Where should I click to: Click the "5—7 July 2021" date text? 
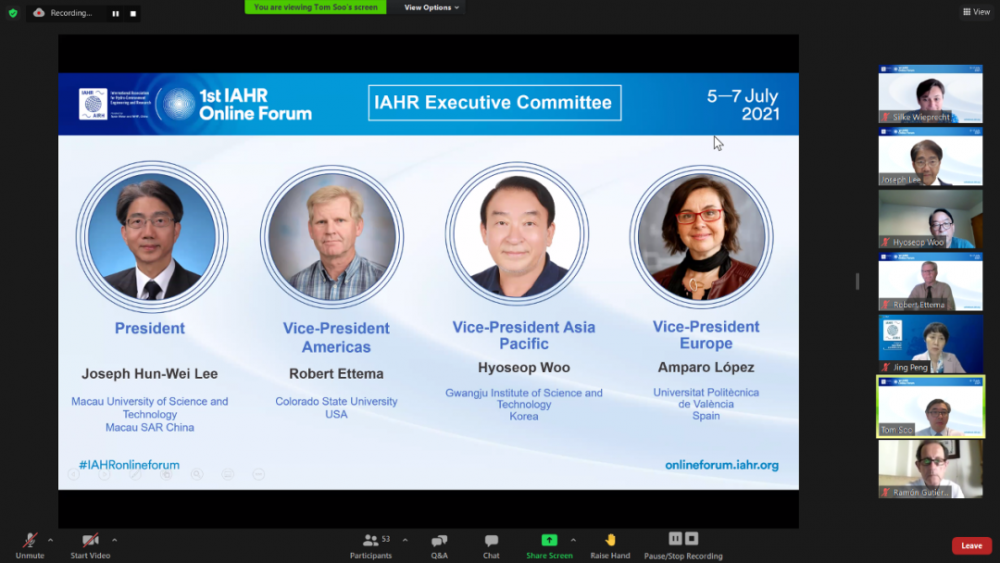click(742, 105)
